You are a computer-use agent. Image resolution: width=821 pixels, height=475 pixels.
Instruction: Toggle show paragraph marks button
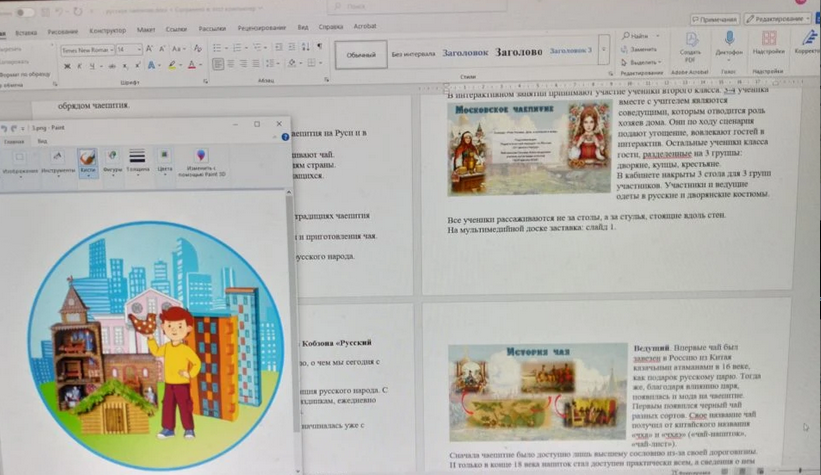point(319,47)
